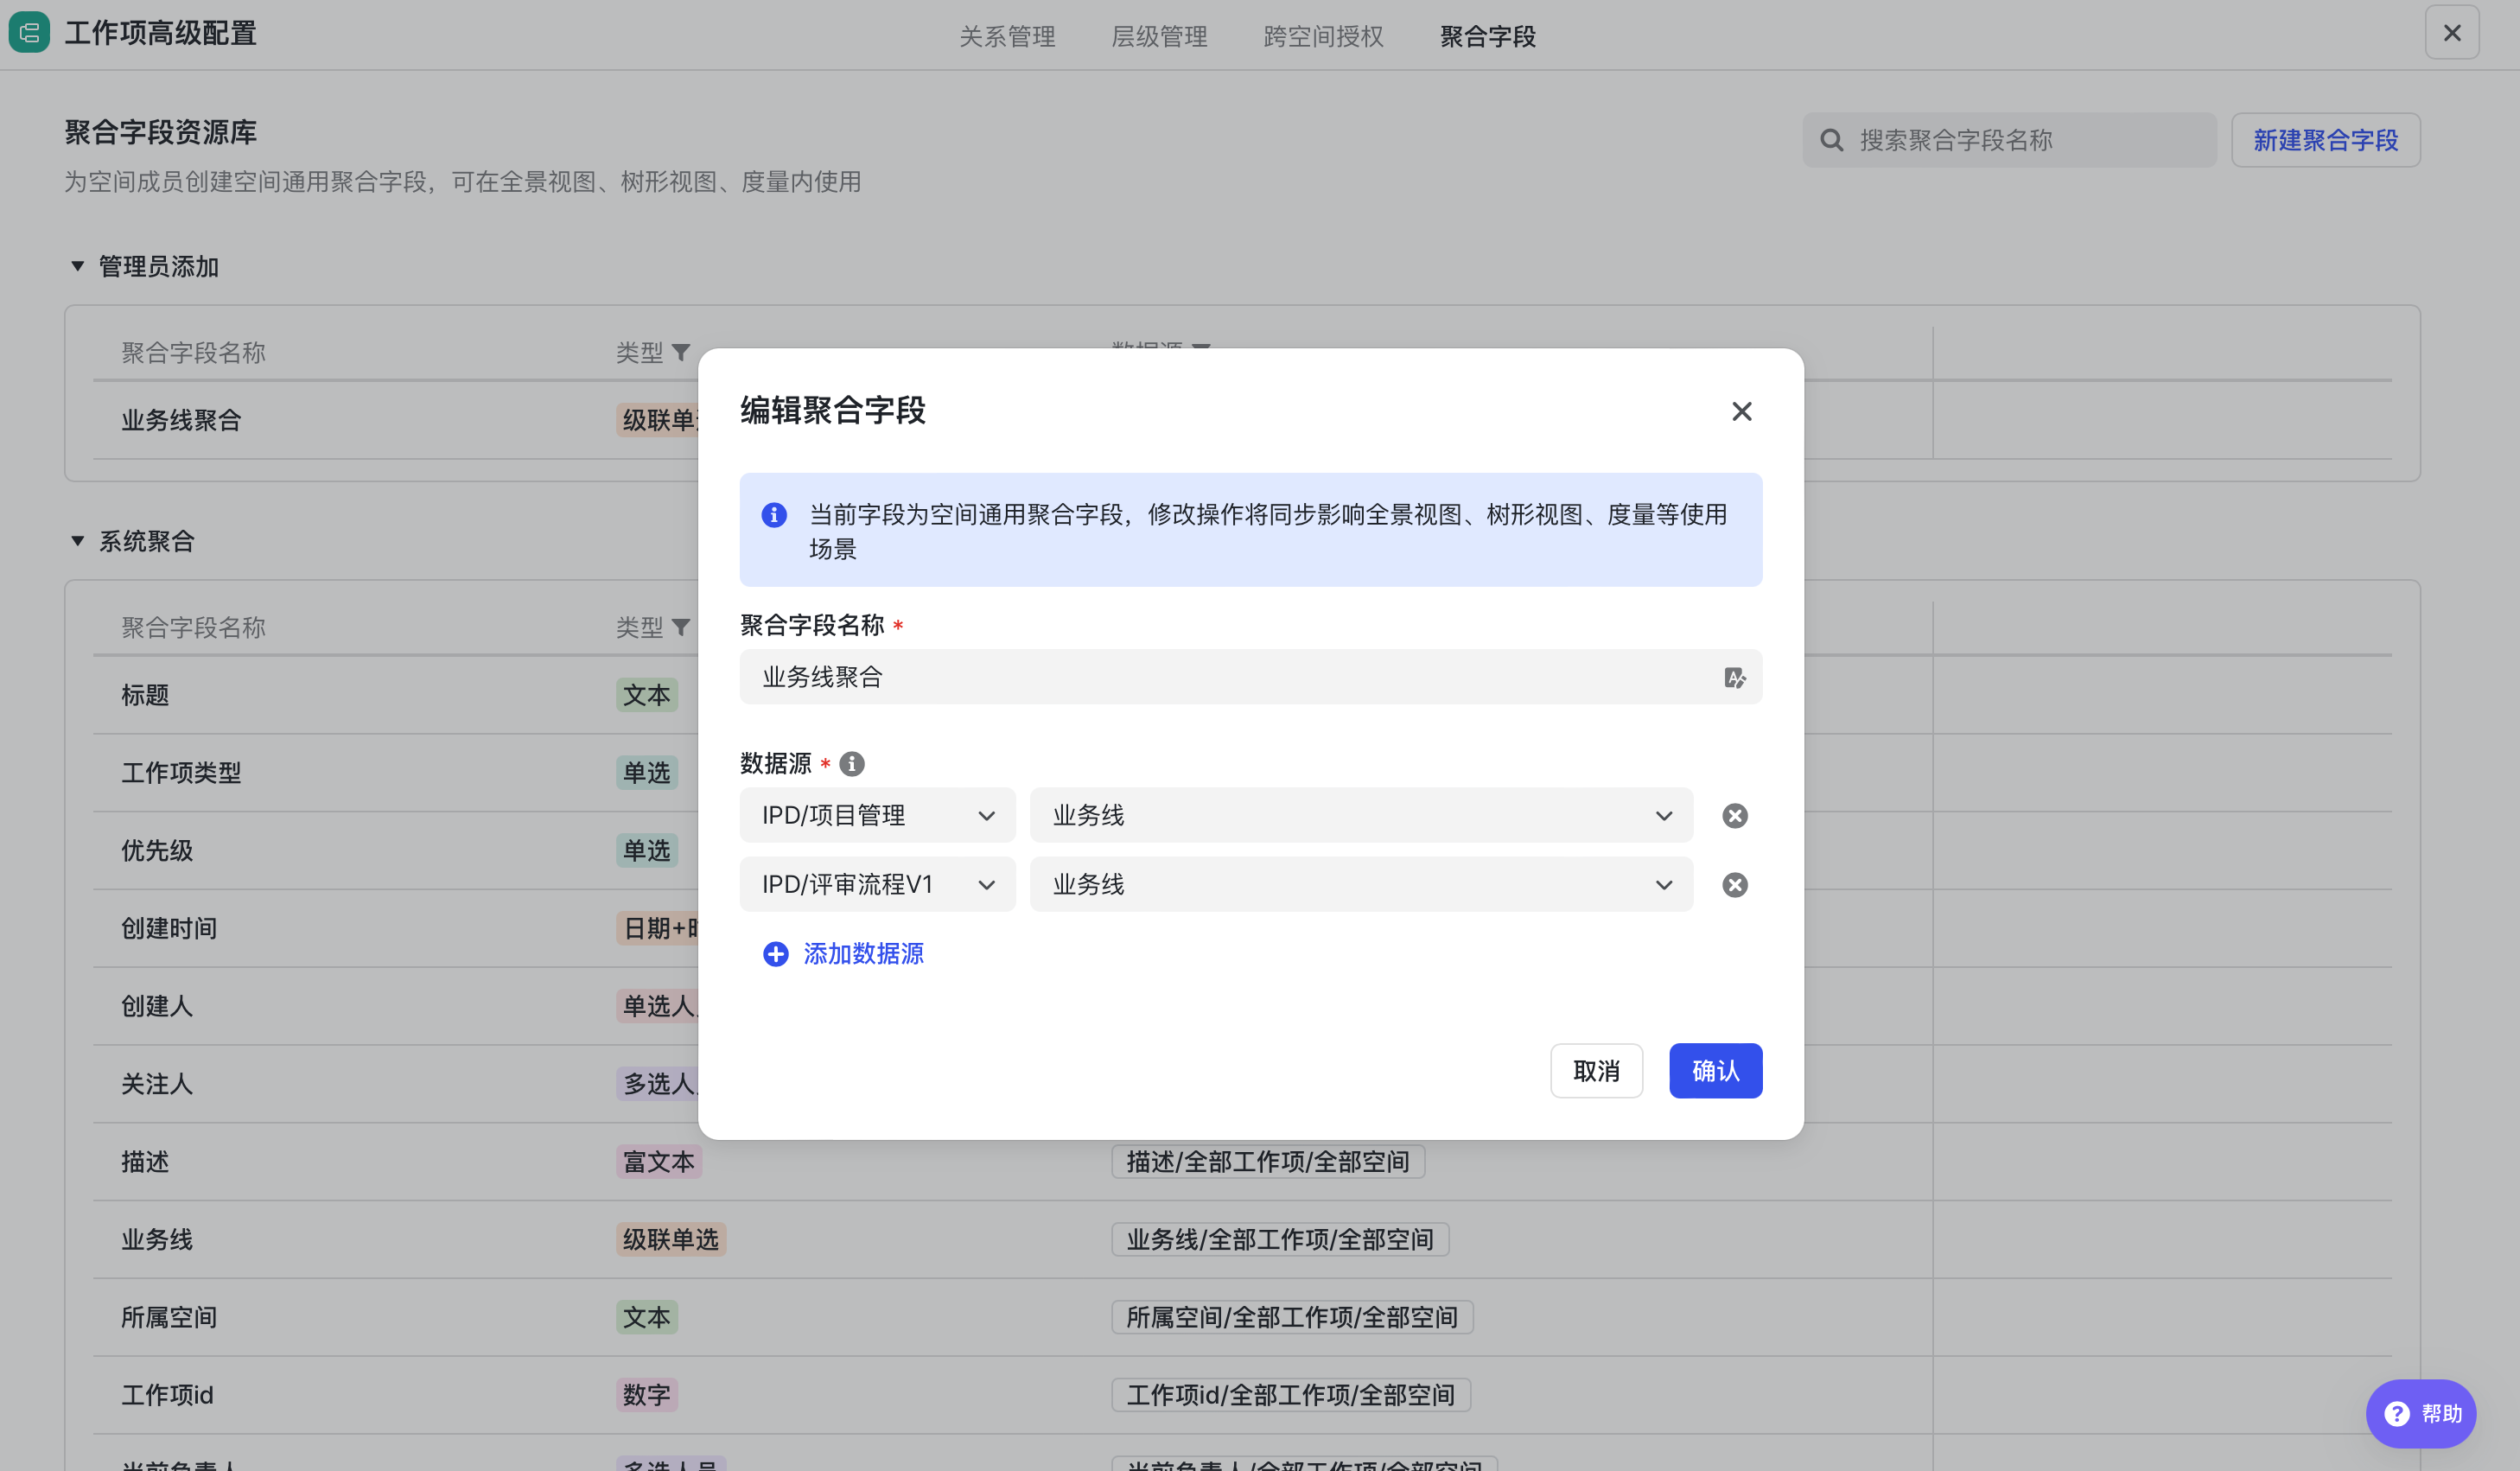Click the 优先级 row name
The image size is (2520, 1471).
click(x=157, y=850)
